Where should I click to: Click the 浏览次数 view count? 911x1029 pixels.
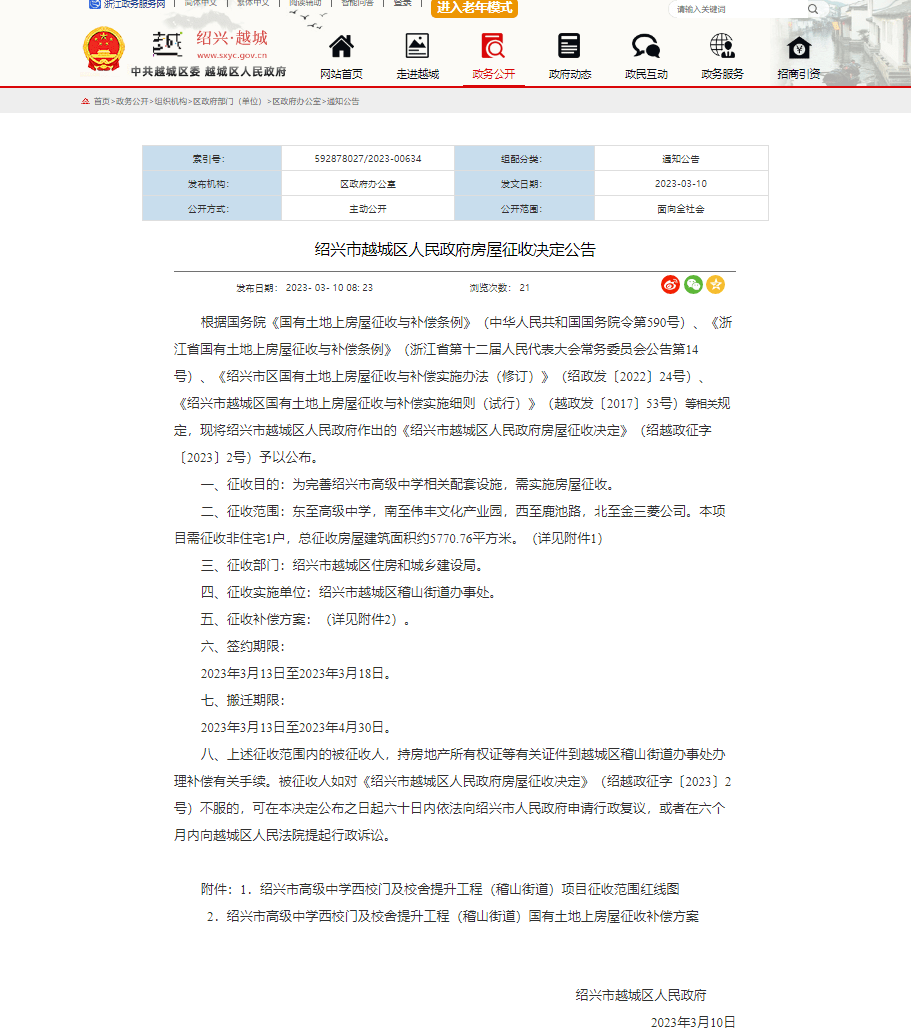tap(499, 287)
